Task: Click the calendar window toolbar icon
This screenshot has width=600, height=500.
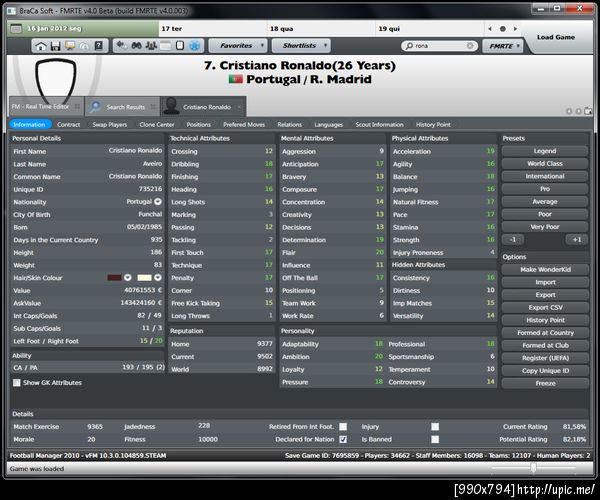Action: 165,46
